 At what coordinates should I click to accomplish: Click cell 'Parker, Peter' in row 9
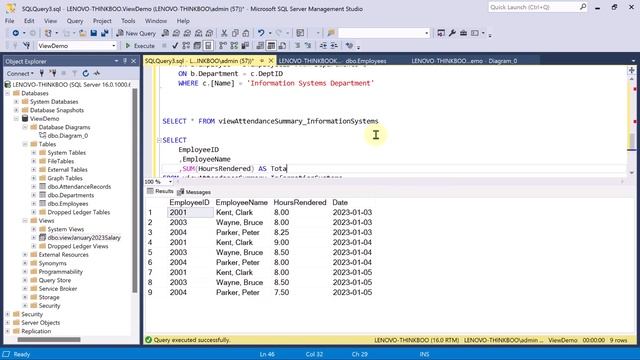pos(238,292)
